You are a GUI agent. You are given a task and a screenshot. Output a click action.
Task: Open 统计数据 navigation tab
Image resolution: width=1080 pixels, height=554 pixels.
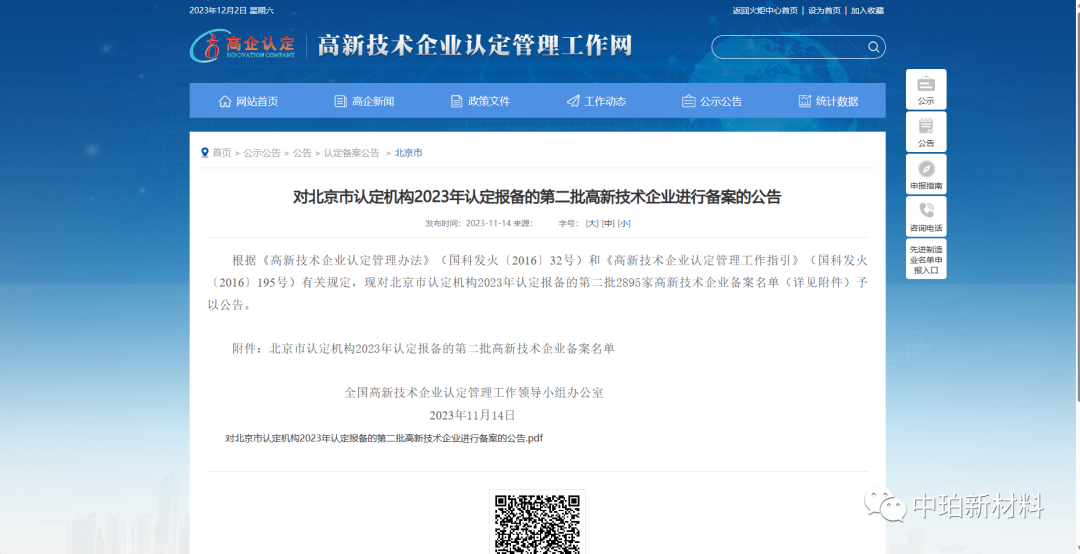pyautogui.click(x=828, y=101)
